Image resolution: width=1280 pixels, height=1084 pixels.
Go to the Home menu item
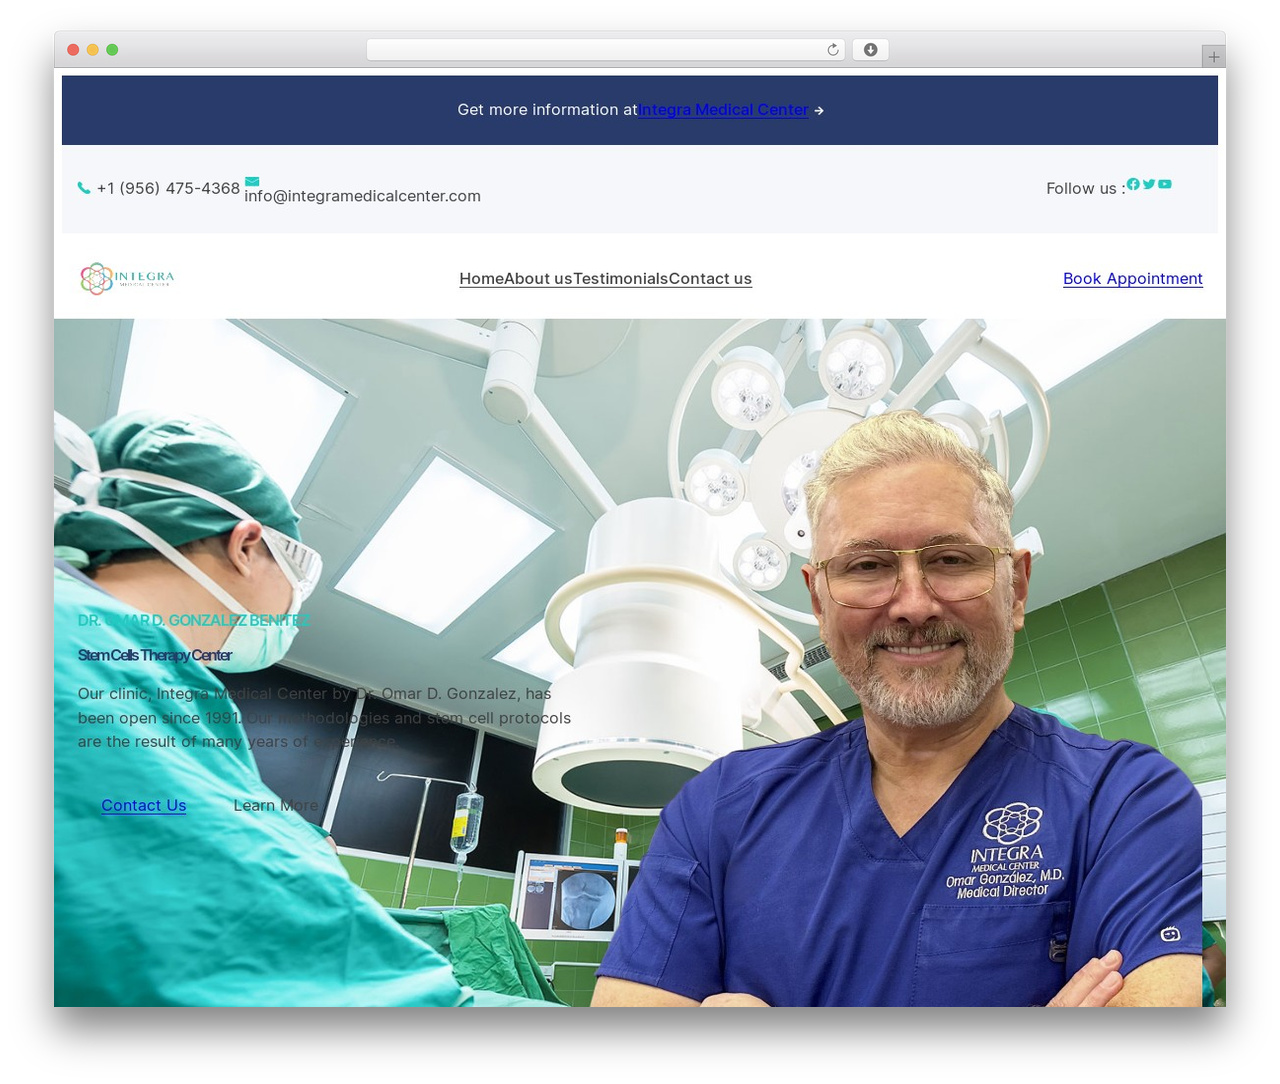point(481,279)
